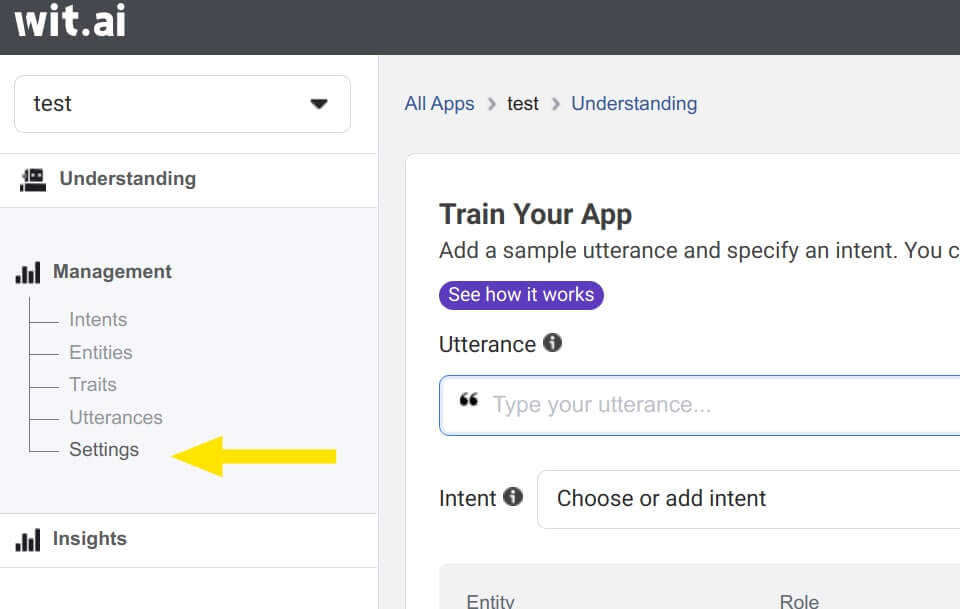Expand the Choose or add intent dropdown
Viewport: 960px width, 609px height.
(x=748, y=499)
